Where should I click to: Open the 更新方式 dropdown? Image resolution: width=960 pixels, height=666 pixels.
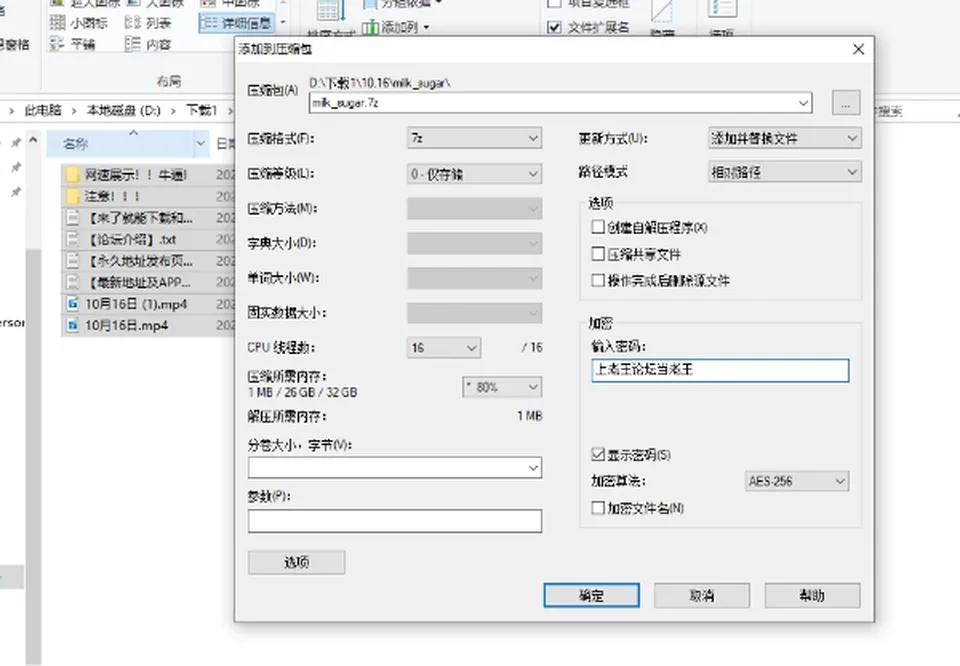coord(785,138)
